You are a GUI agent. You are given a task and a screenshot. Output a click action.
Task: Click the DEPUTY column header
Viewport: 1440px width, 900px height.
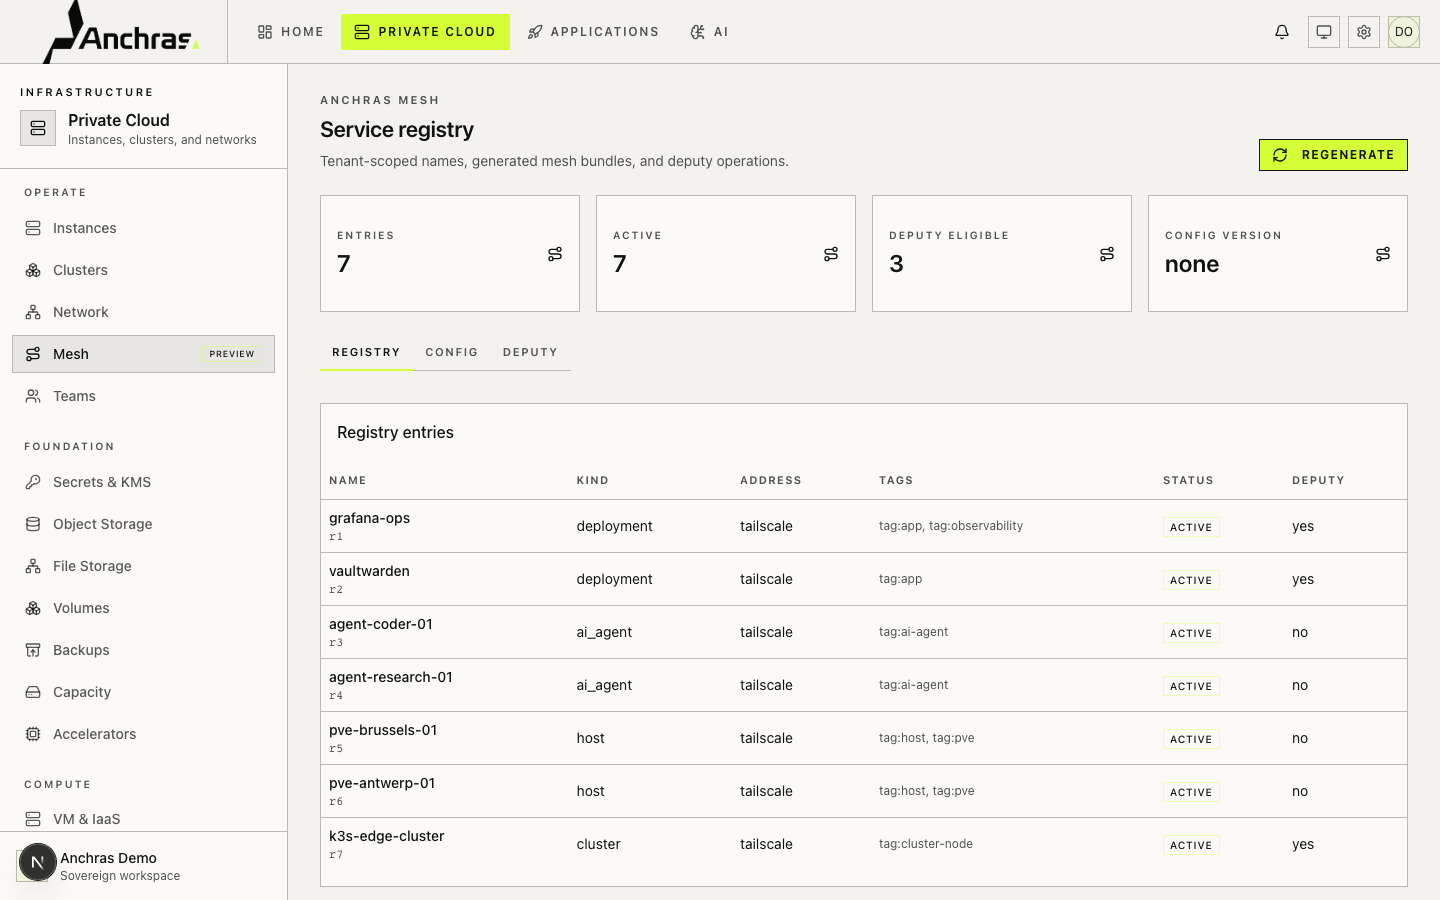pyautogui.click(x=1318, y=480)
